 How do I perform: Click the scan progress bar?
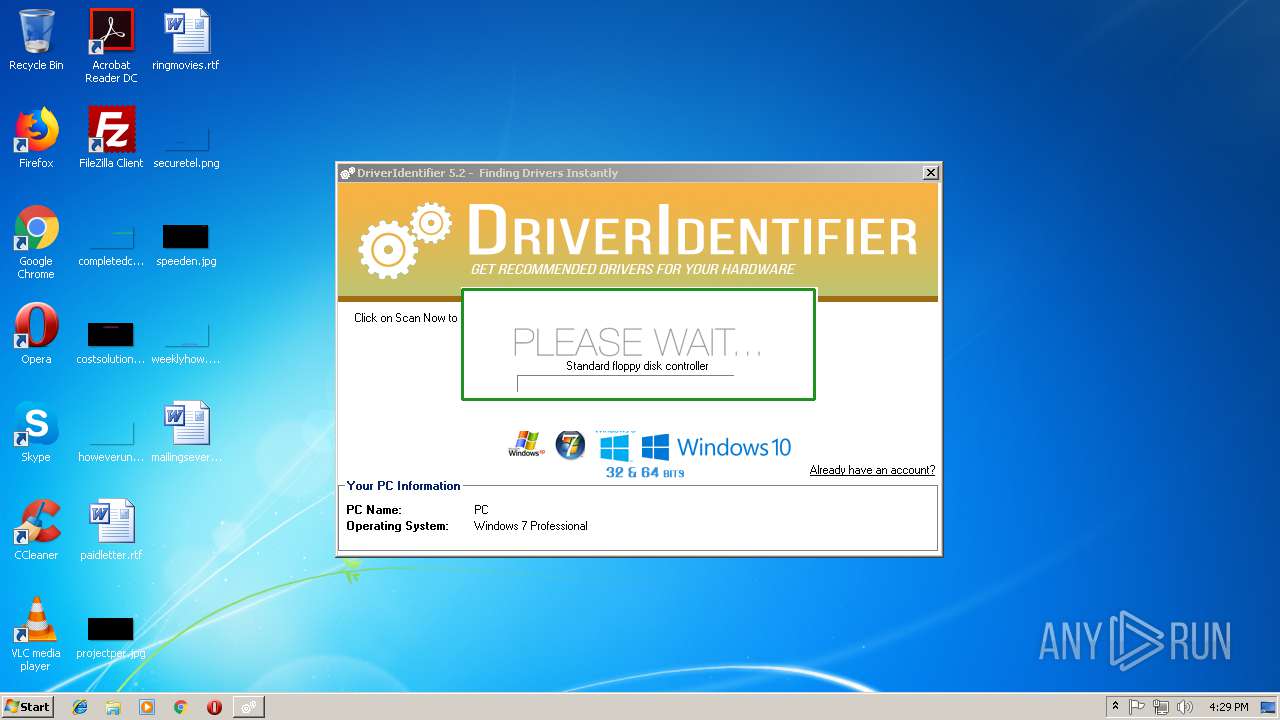click(x=625, y=383)
